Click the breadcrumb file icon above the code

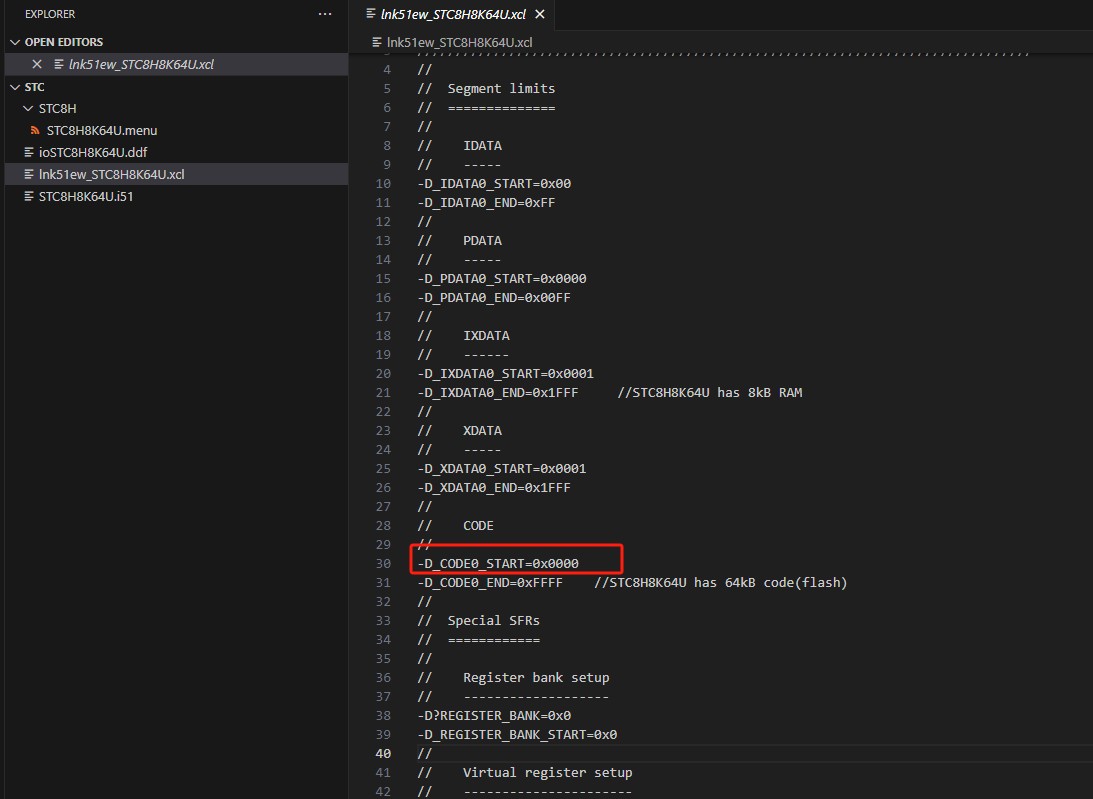pyautogui.click(x=377, y=43)
